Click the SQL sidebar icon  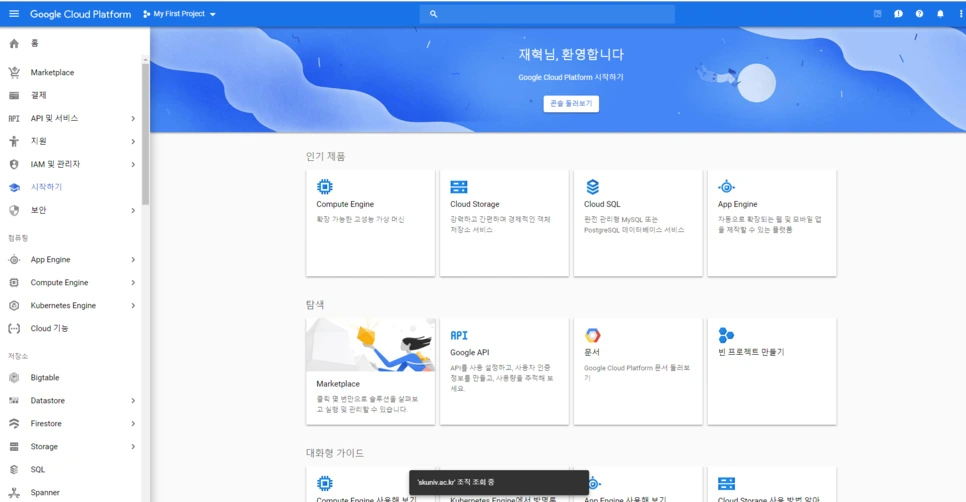tap(14, 469)
